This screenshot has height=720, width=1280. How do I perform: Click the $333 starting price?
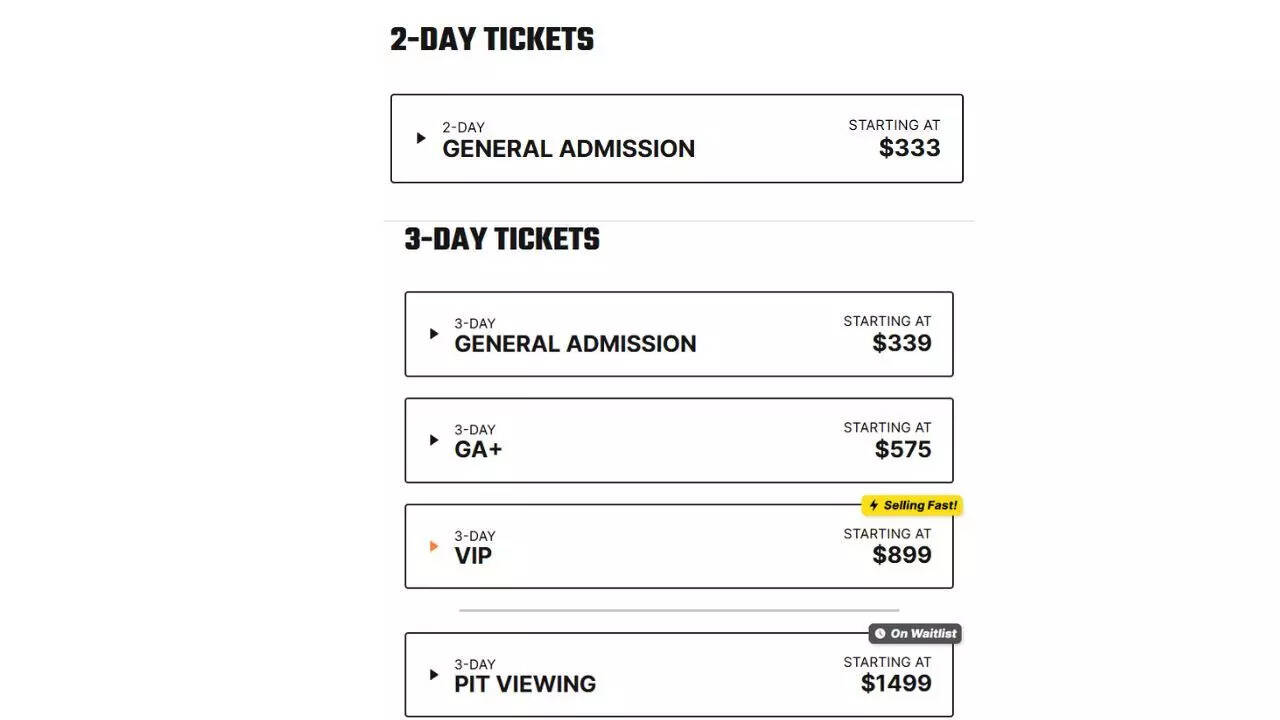909,148
